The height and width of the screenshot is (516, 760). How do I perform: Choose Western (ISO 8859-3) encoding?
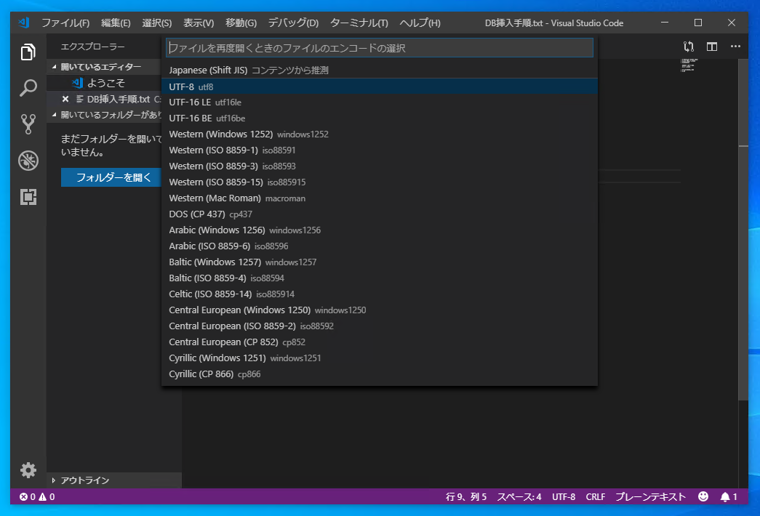pyautogui.click(x=380, y=166)
